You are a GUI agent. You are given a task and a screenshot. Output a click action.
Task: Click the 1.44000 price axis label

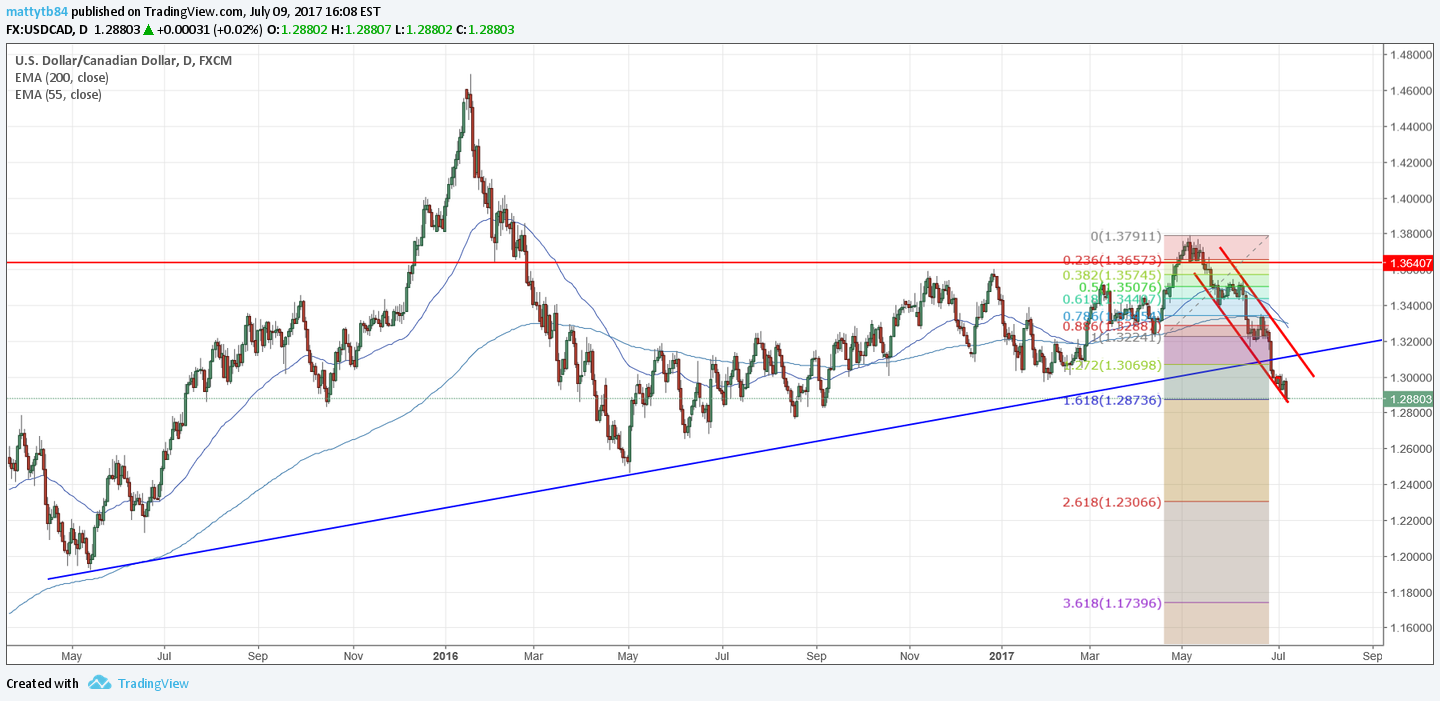[x=1409, y=127]
